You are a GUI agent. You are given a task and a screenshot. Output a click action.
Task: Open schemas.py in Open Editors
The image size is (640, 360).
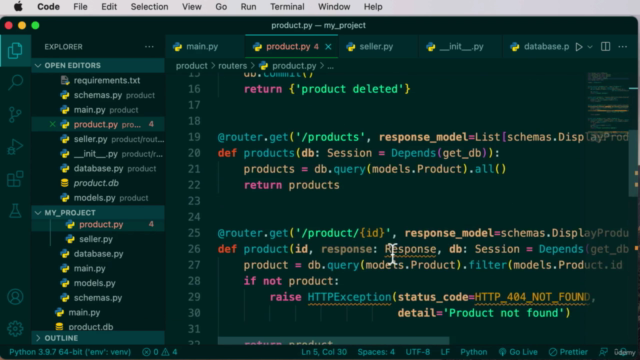[98, 95]
